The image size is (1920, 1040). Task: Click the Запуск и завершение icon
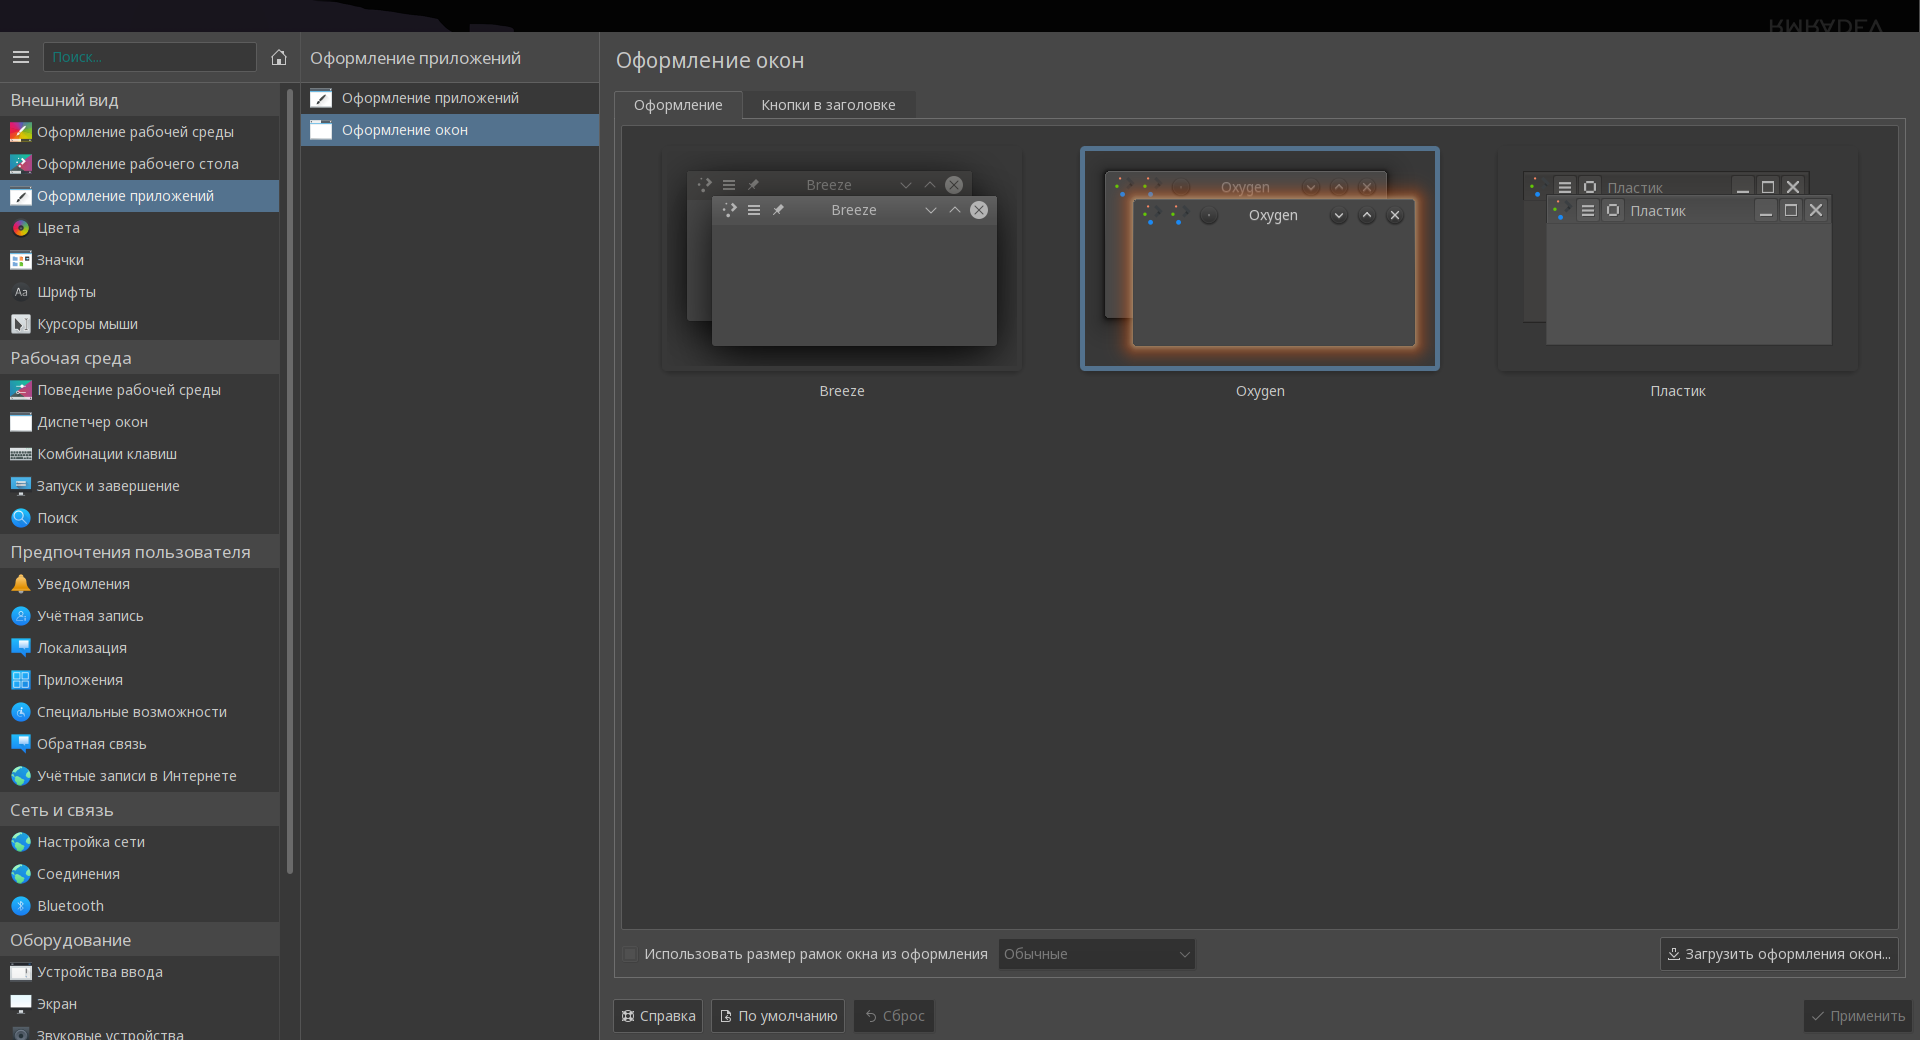click(x=20, y=486)
